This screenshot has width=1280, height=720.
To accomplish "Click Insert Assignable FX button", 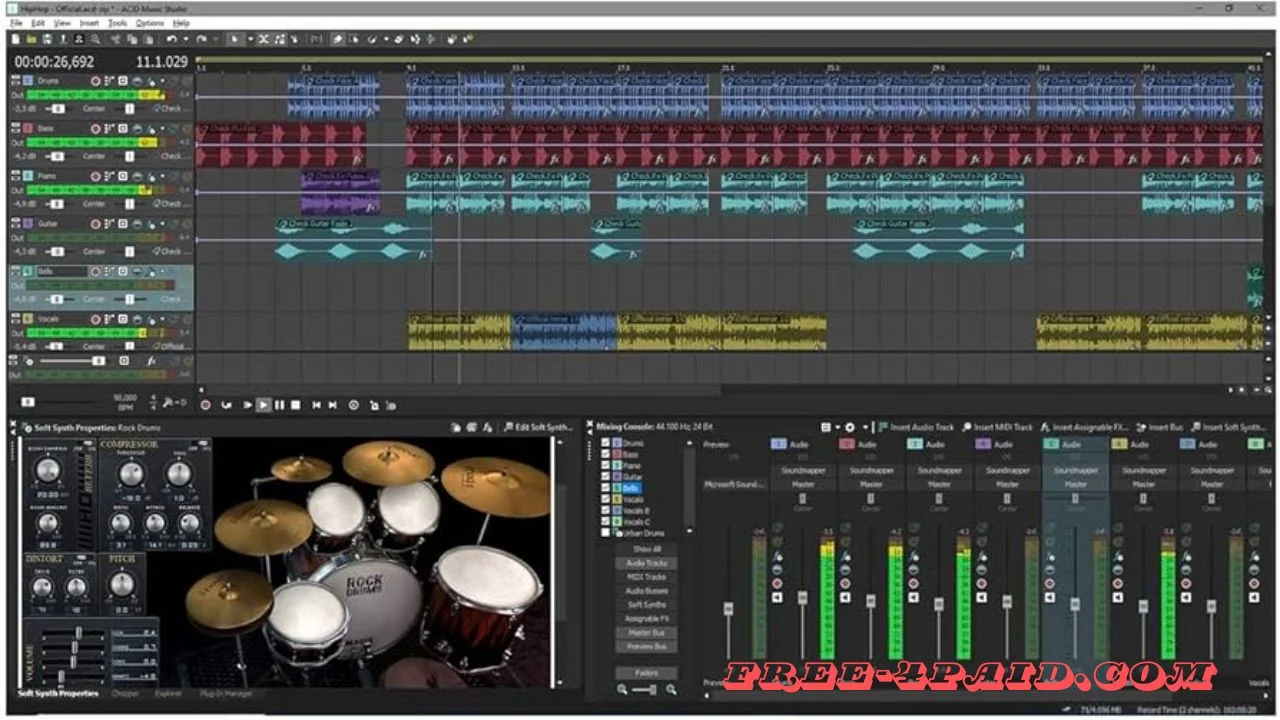I will click(x=1085, y=427).
